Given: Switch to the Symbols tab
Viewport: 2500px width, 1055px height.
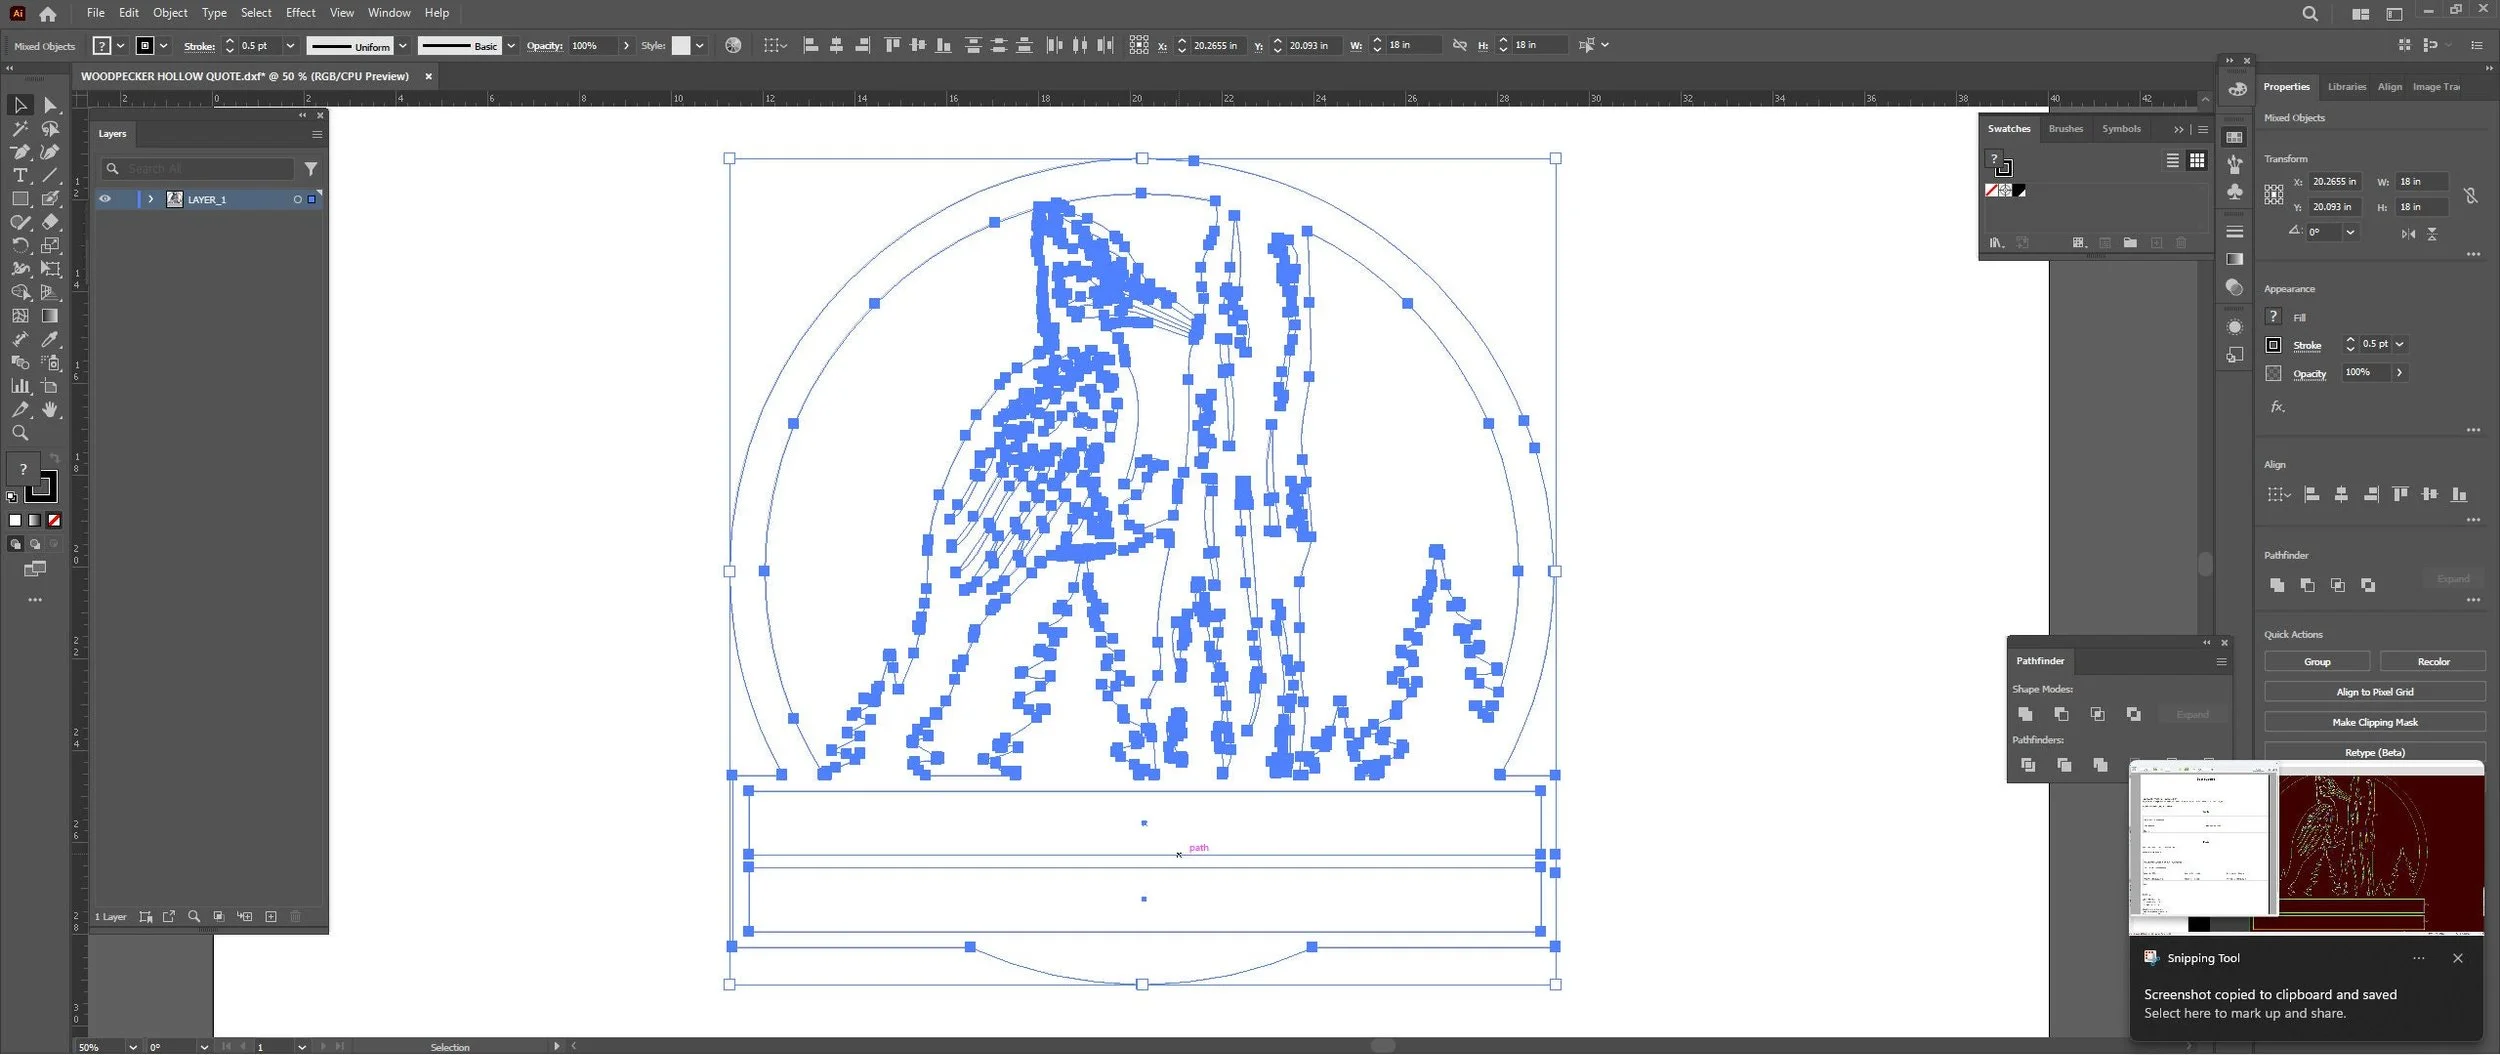Looking at the screenshot, I should [x=2121, y=129].
